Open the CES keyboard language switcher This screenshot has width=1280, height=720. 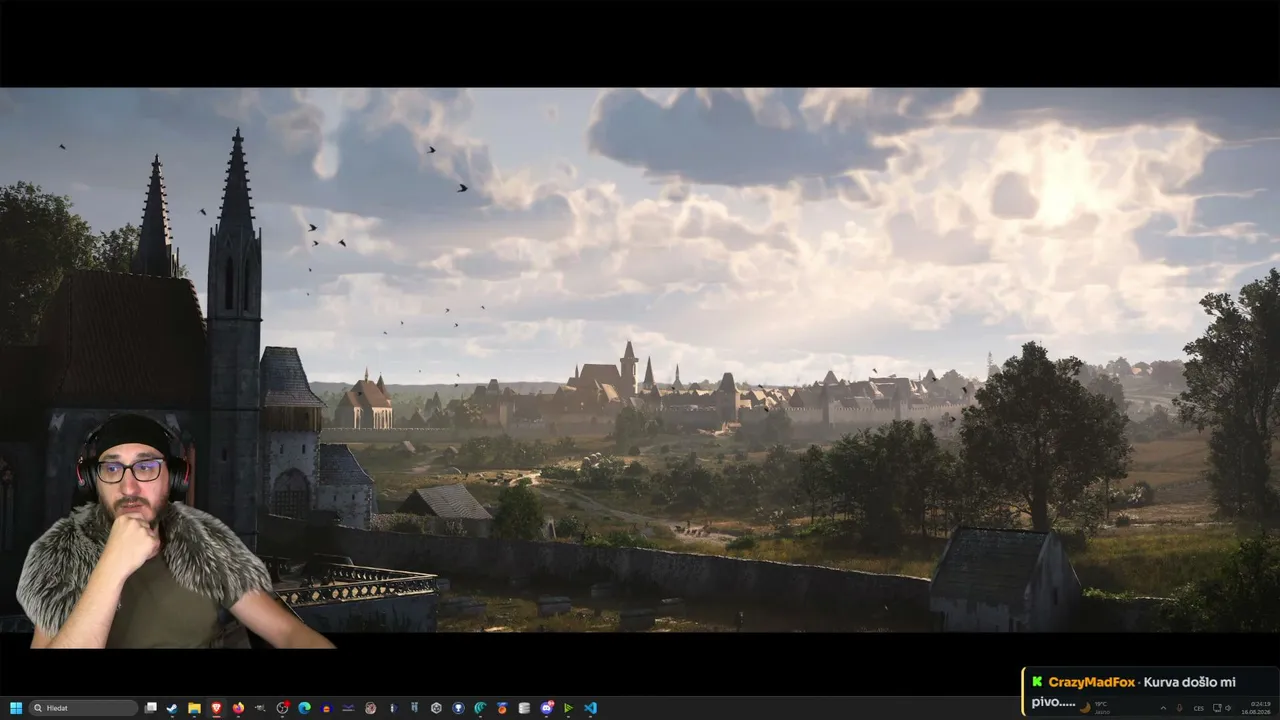pos(1198,708)
